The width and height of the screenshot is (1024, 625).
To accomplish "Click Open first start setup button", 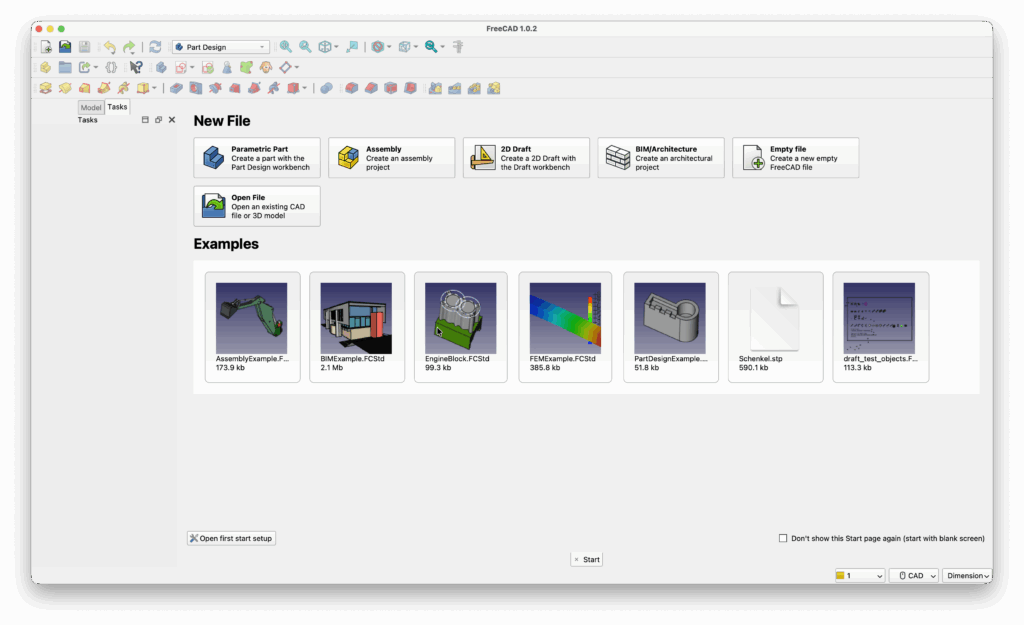I will tap(231, 538).
